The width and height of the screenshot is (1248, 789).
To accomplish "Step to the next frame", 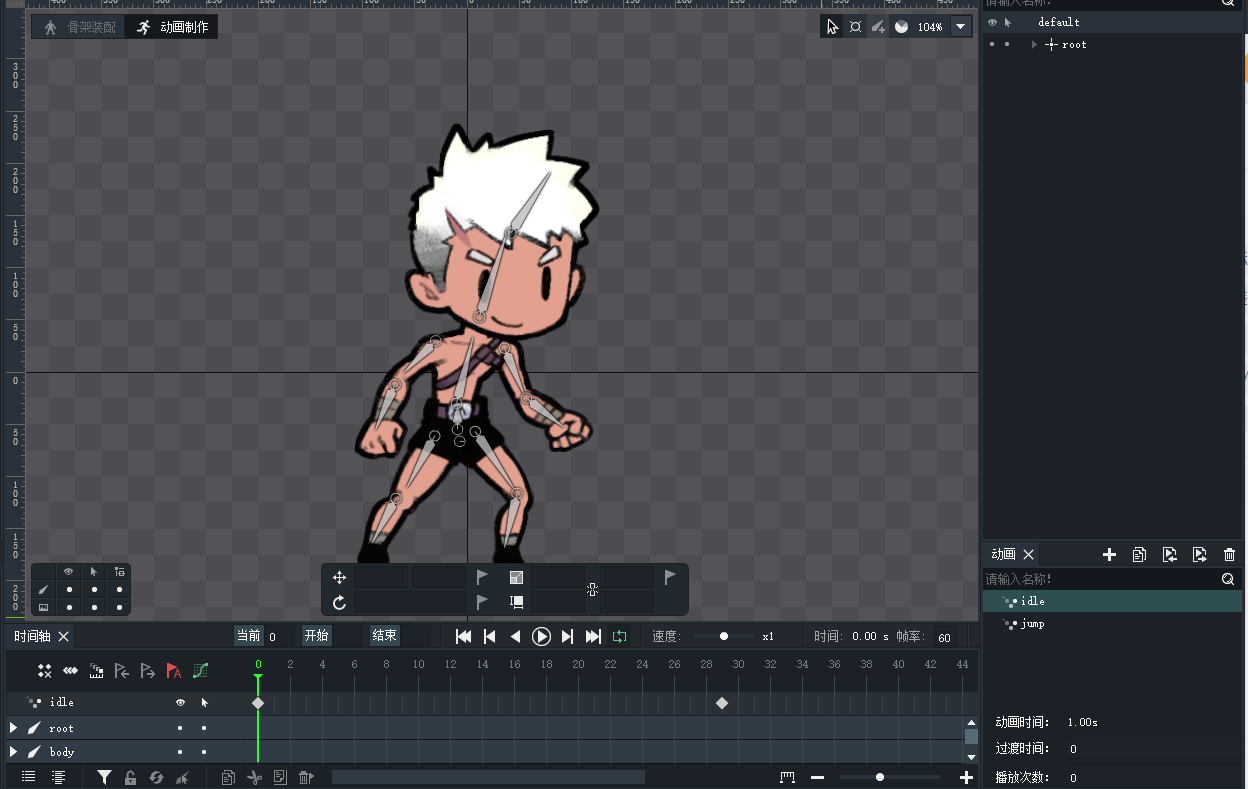I will [567, 636].
